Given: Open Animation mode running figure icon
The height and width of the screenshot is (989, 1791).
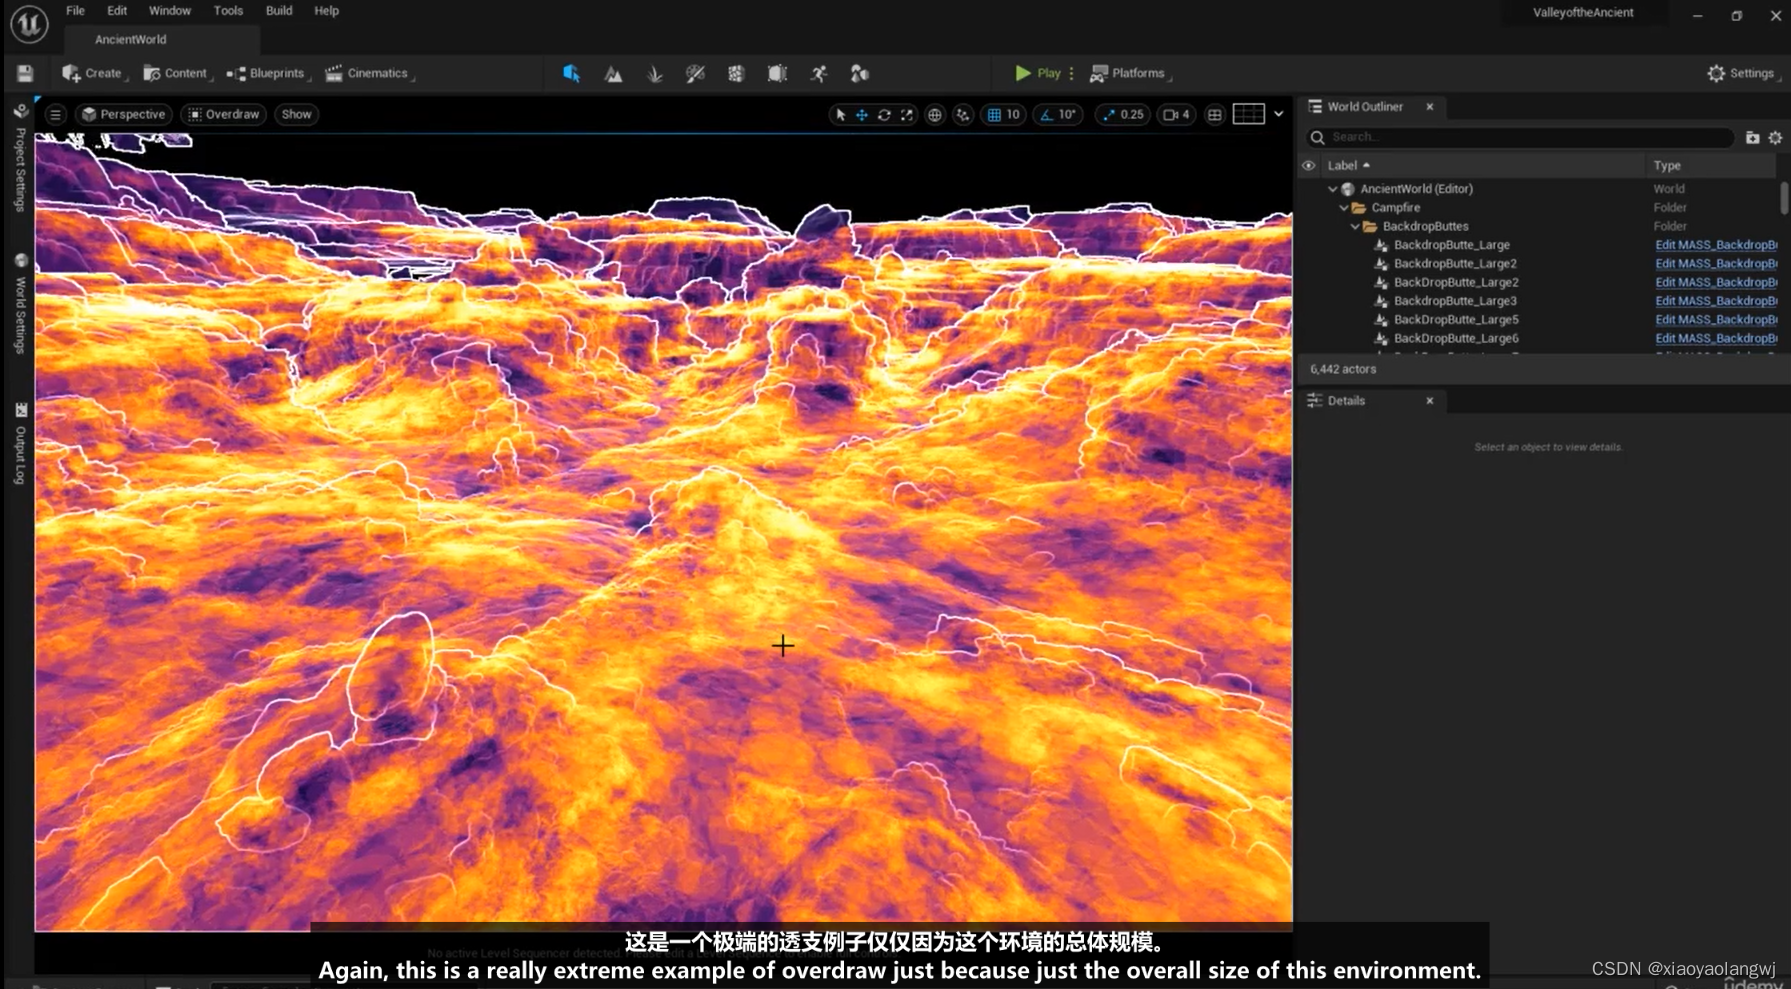Looking at the screenshot, I should click(819, 74).
